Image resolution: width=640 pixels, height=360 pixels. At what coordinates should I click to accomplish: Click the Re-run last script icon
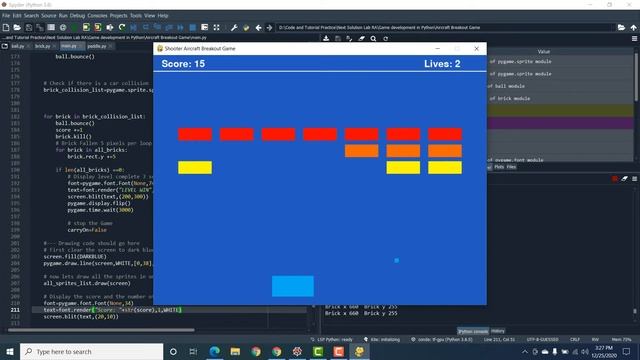coord(122,27)
